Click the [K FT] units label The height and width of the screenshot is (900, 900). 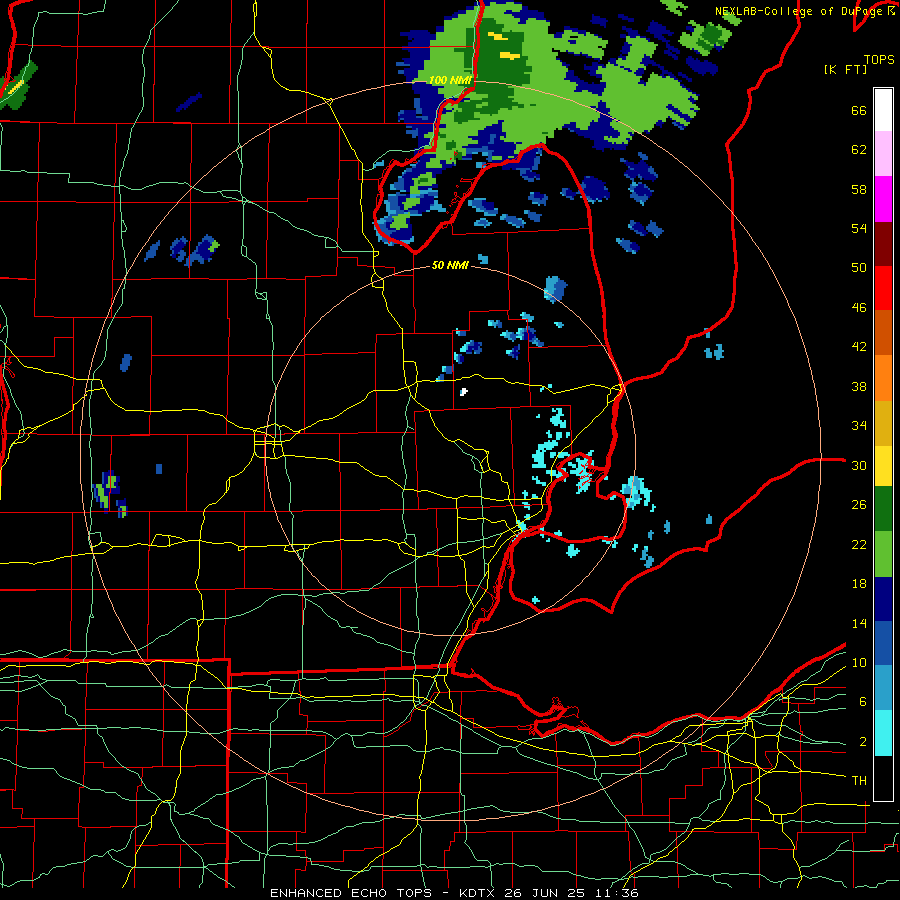point(845,69)
